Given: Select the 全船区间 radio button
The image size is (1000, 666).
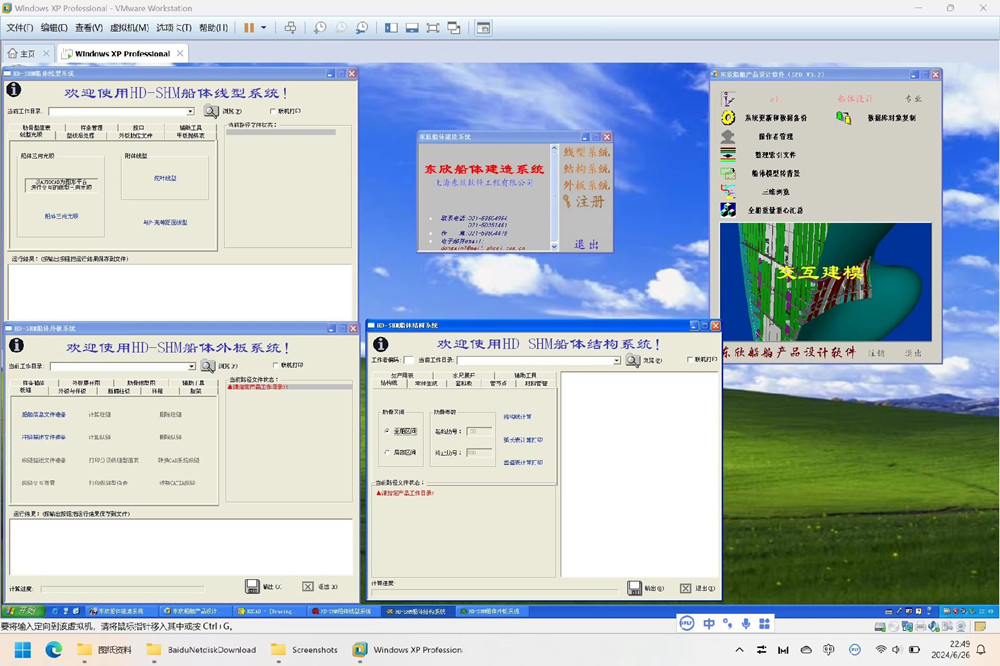Looking at the screenshot, I should (x=386, y=431).
